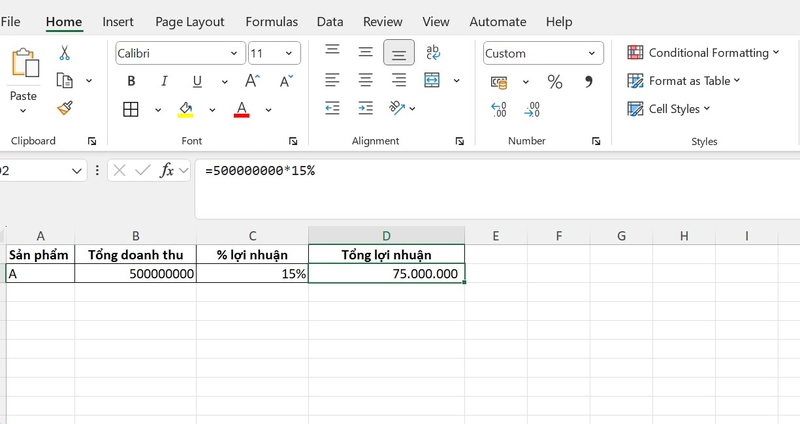Open Number format dialog launcher
This screenshot has height=424, width=800.
pyautogui.click(x=596, y=141)
